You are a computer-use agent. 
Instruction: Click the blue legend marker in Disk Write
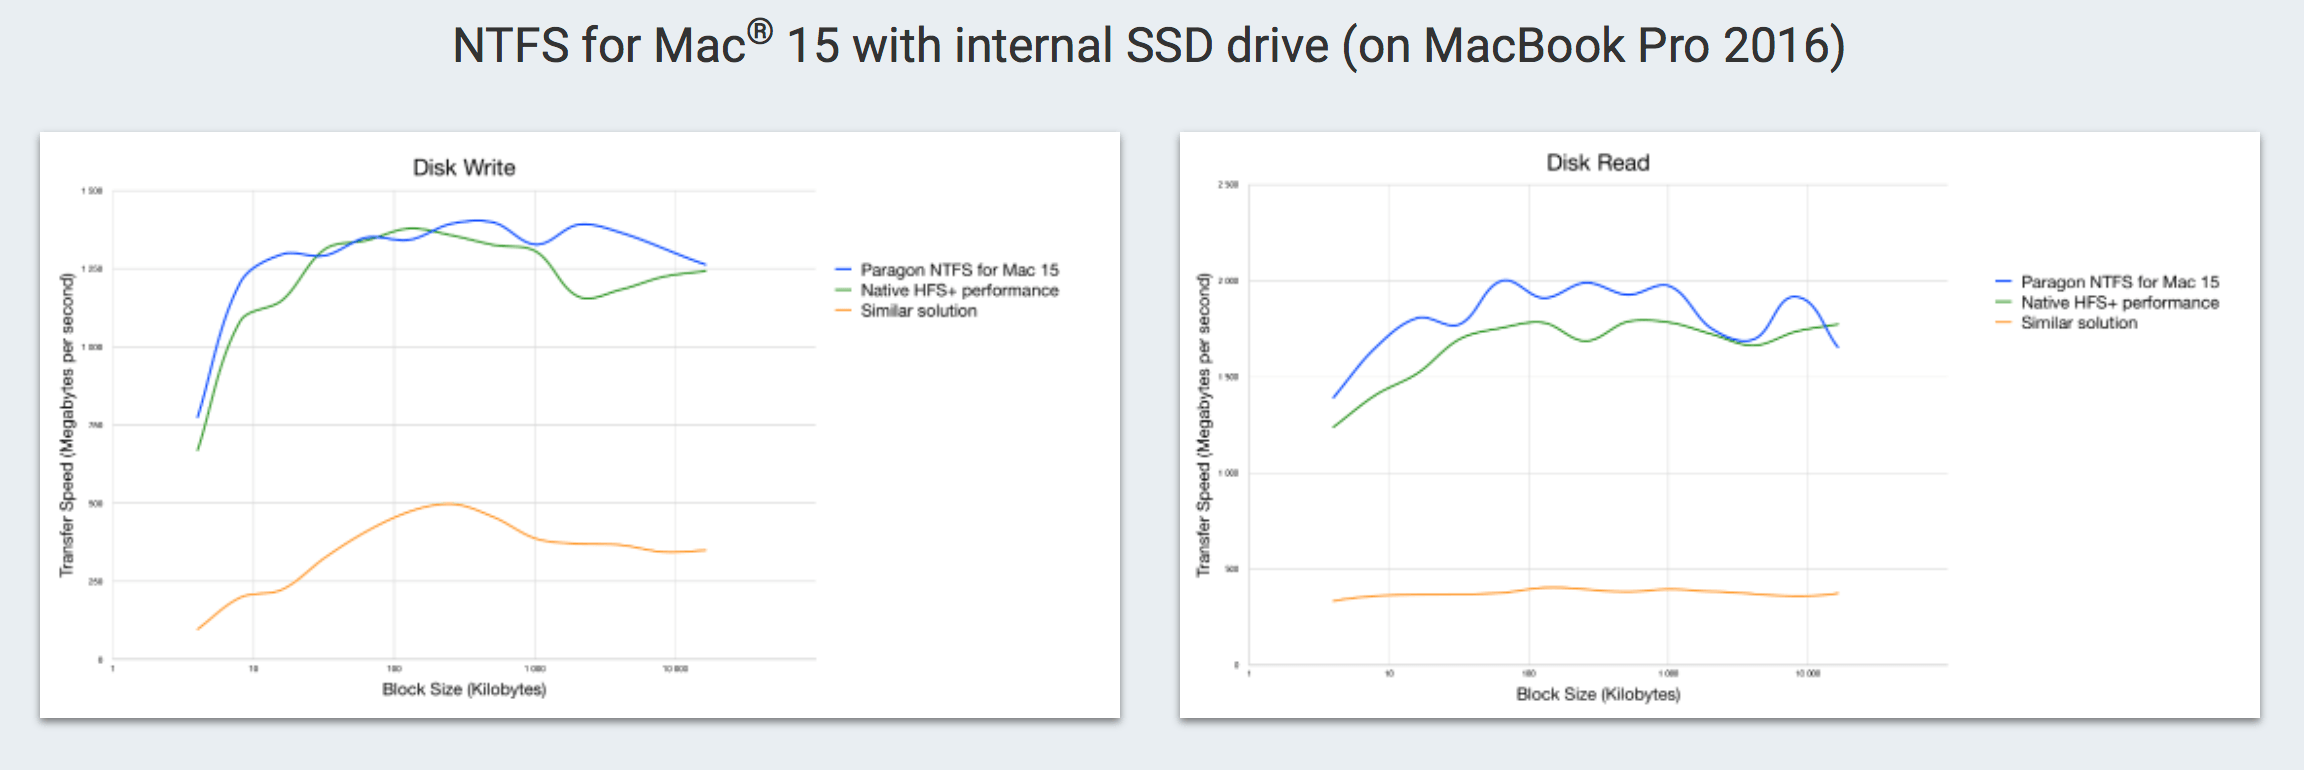click(843, 270)
